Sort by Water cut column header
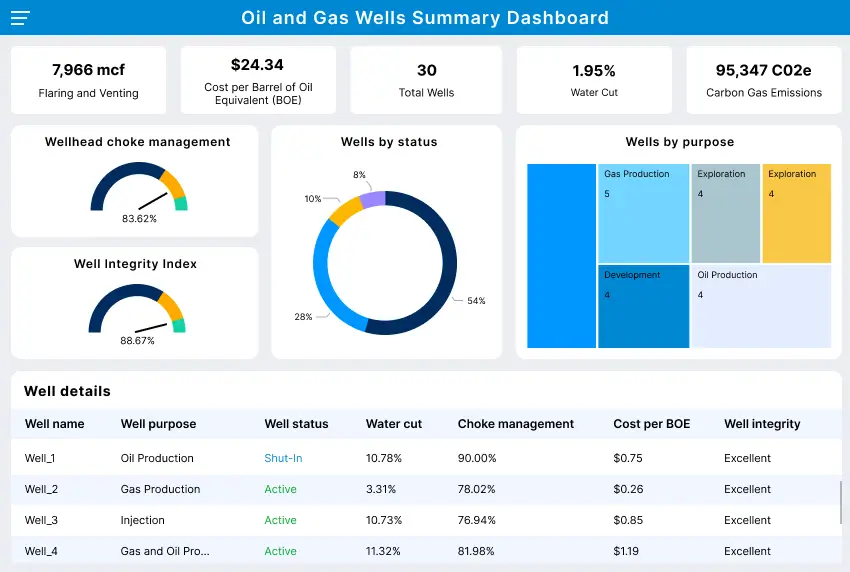Screen dimensions: 850x572 394,424
